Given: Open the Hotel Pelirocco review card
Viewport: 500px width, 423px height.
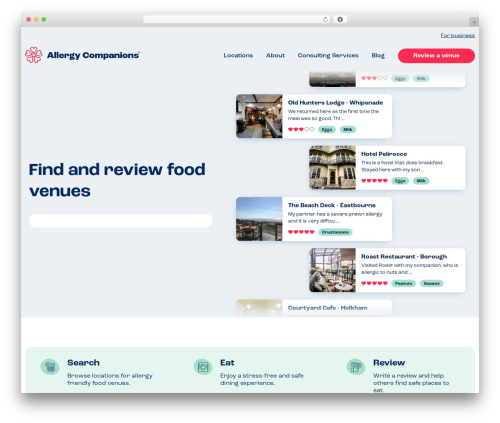Looking at the screenshot, I should coord(387,167).
